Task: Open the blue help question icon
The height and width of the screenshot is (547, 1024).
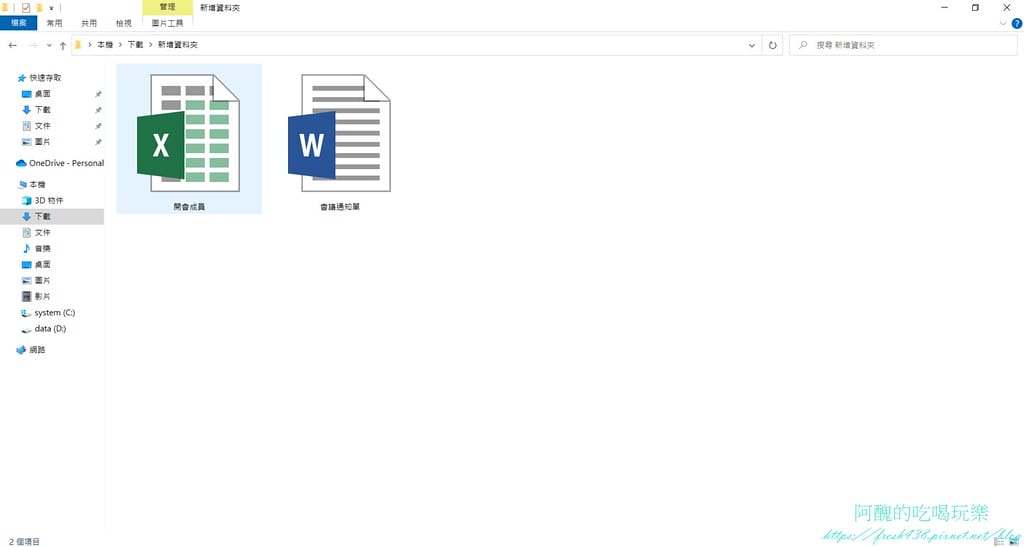Action: pyautogui.click(x=1017, y=23)
